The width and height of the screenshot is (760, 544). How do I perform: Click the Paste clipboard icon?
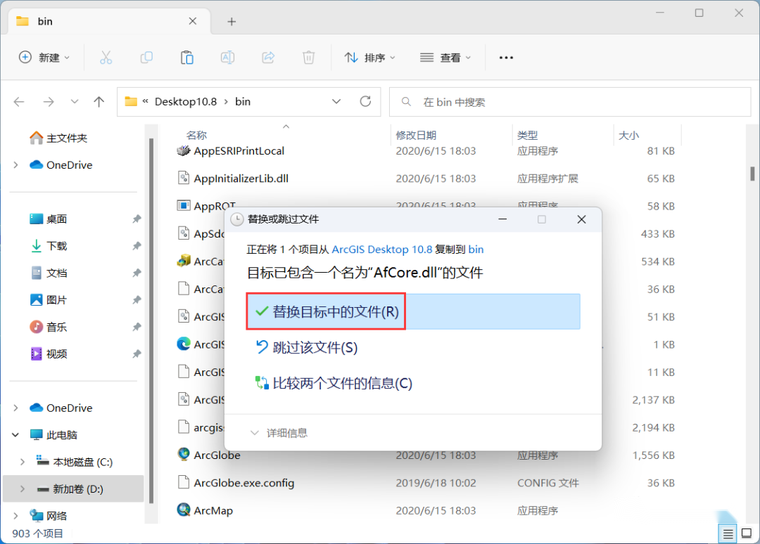click(187, 58)
